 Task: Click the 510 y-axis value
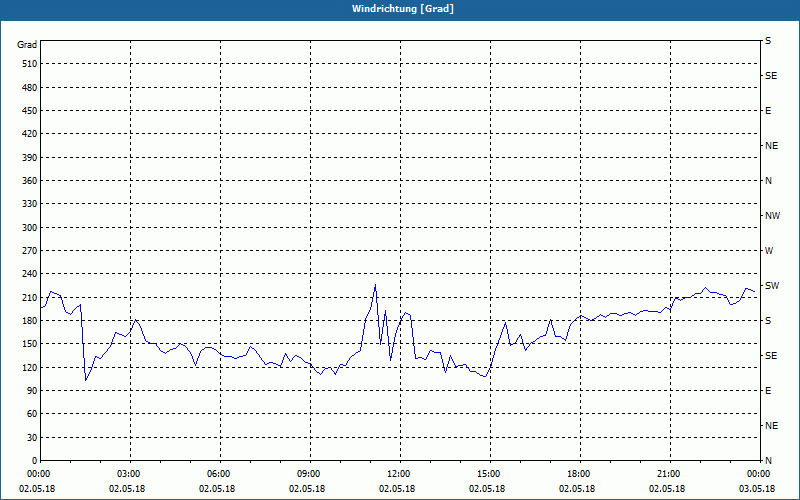pos(30,64)
